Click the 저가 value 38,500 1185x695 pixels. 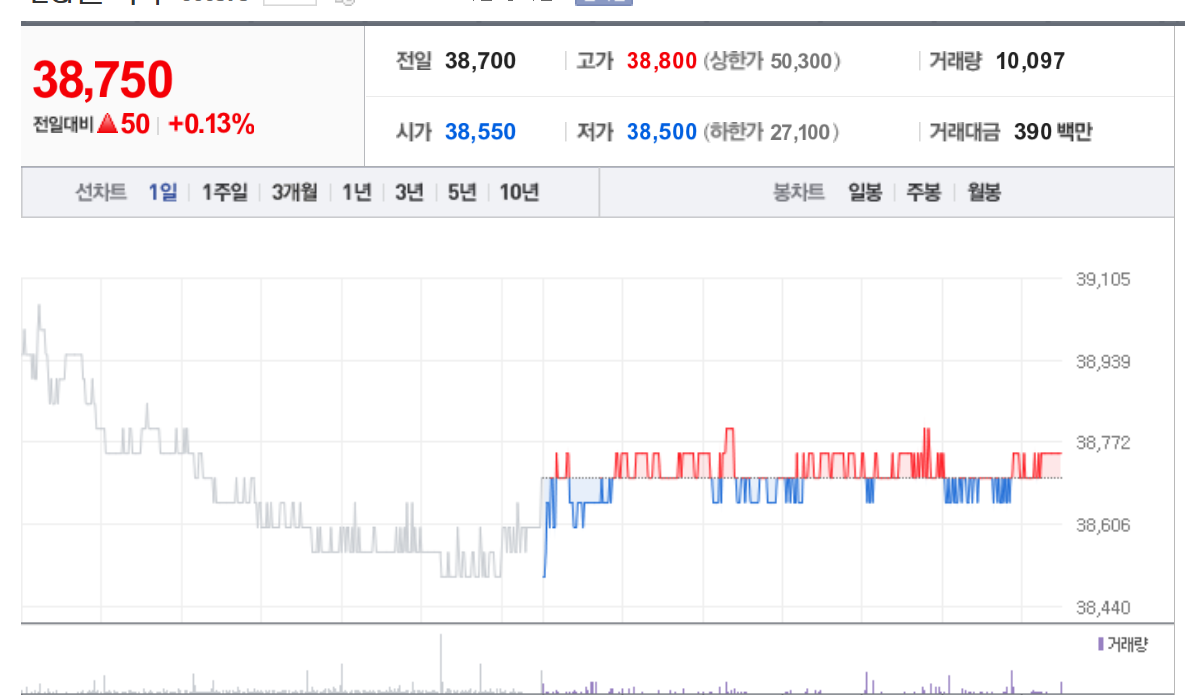[661, 132]
